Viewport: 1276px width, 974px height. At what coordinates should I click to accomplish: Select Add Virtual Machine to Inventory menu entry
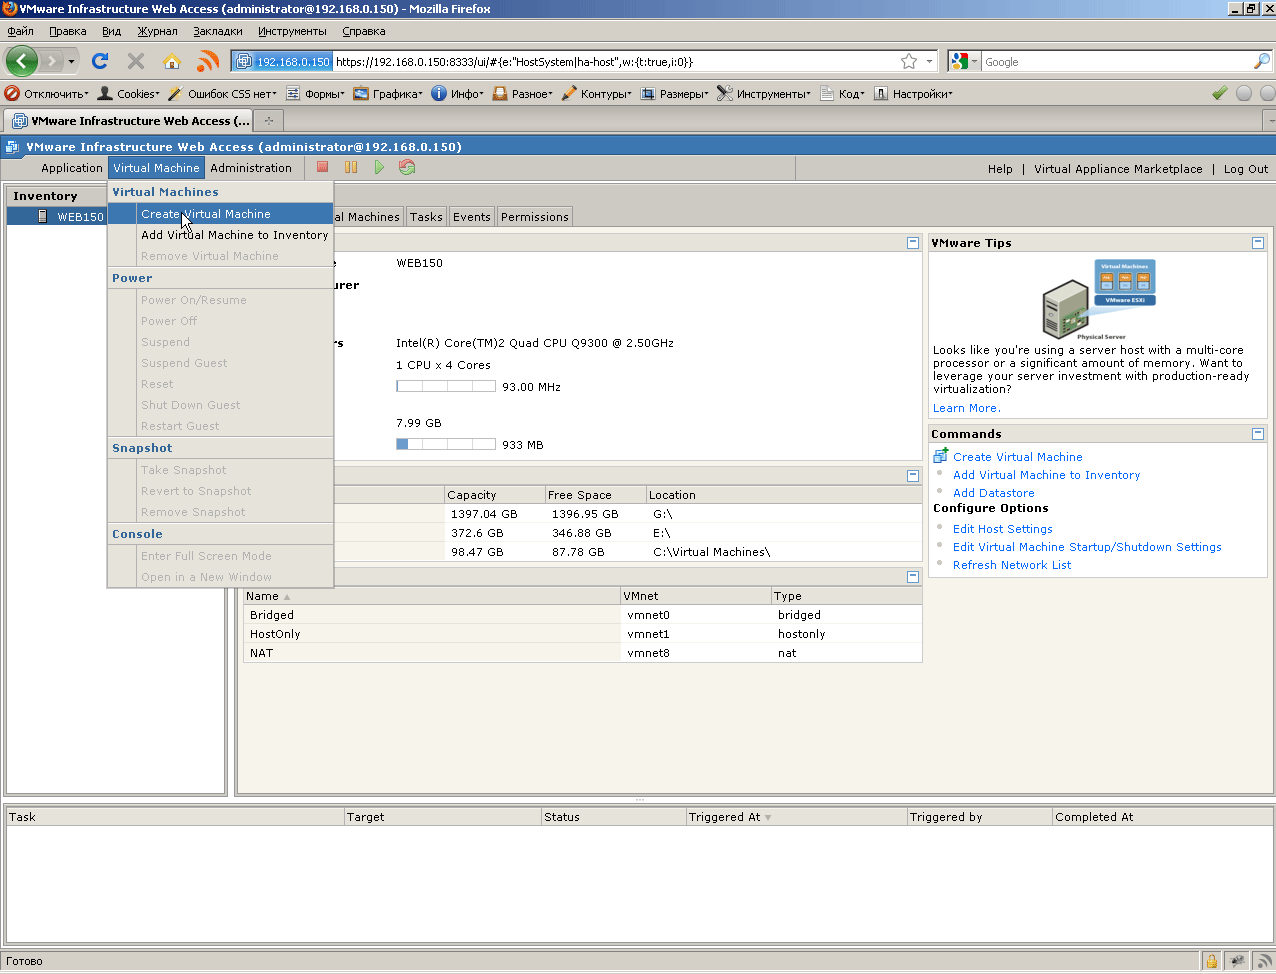click(x=220, y=235)
